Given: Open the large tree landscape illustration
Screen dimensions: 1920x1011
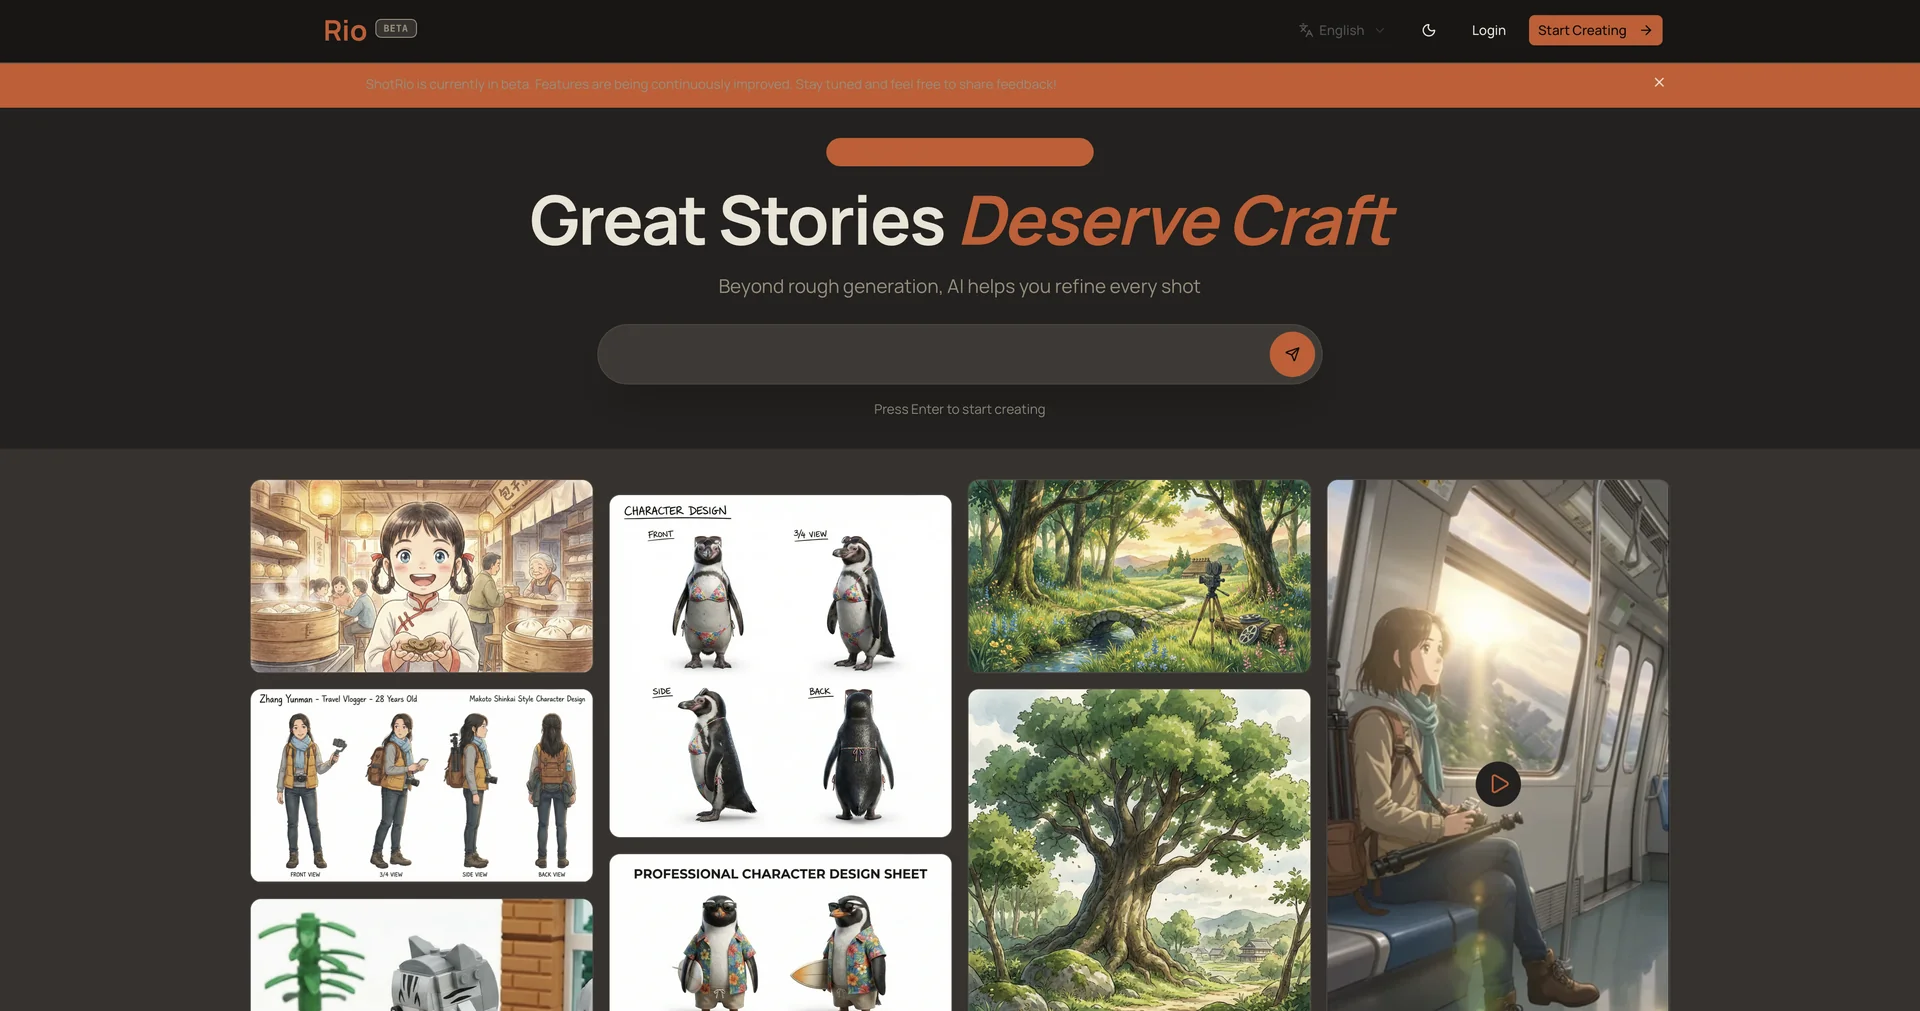Looking at the screenshot, I should pyautogui.click(x=1139, y=850).
